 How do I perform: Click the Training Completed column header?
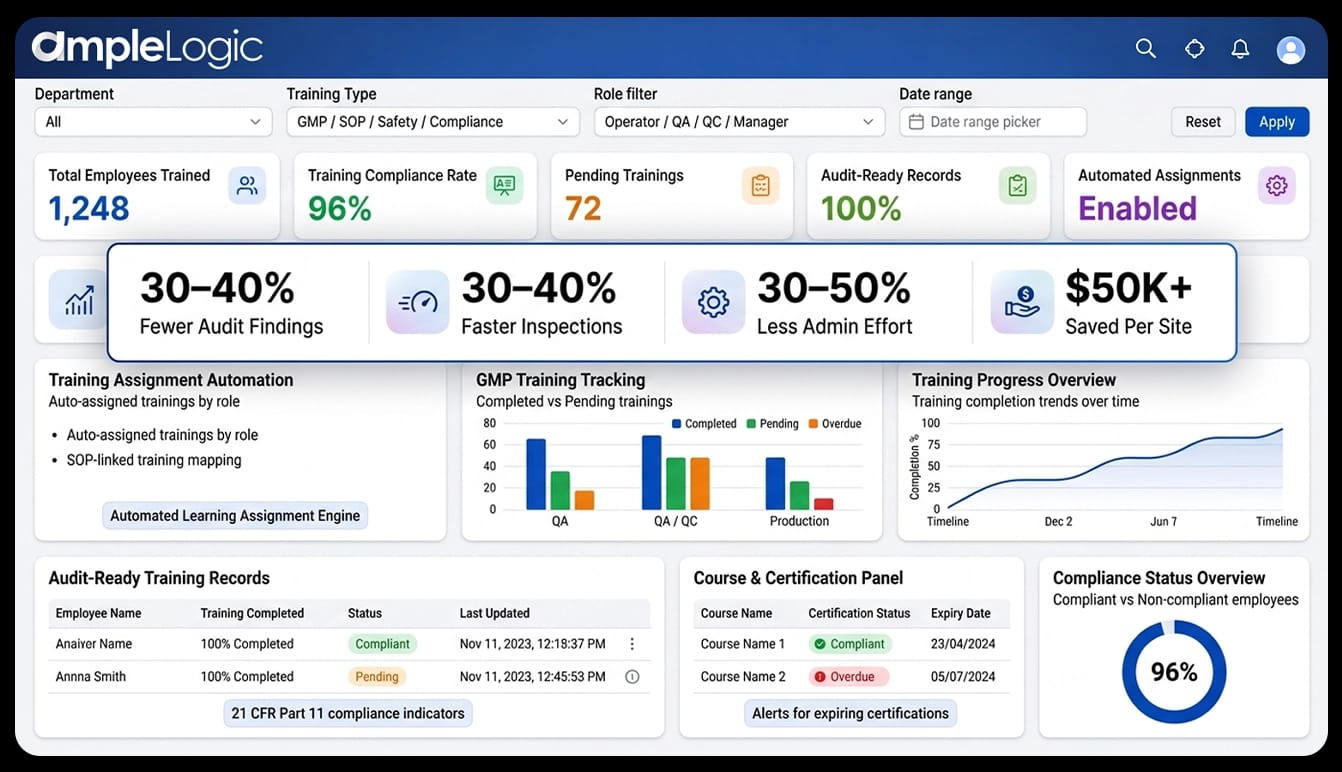coord(252,613)
